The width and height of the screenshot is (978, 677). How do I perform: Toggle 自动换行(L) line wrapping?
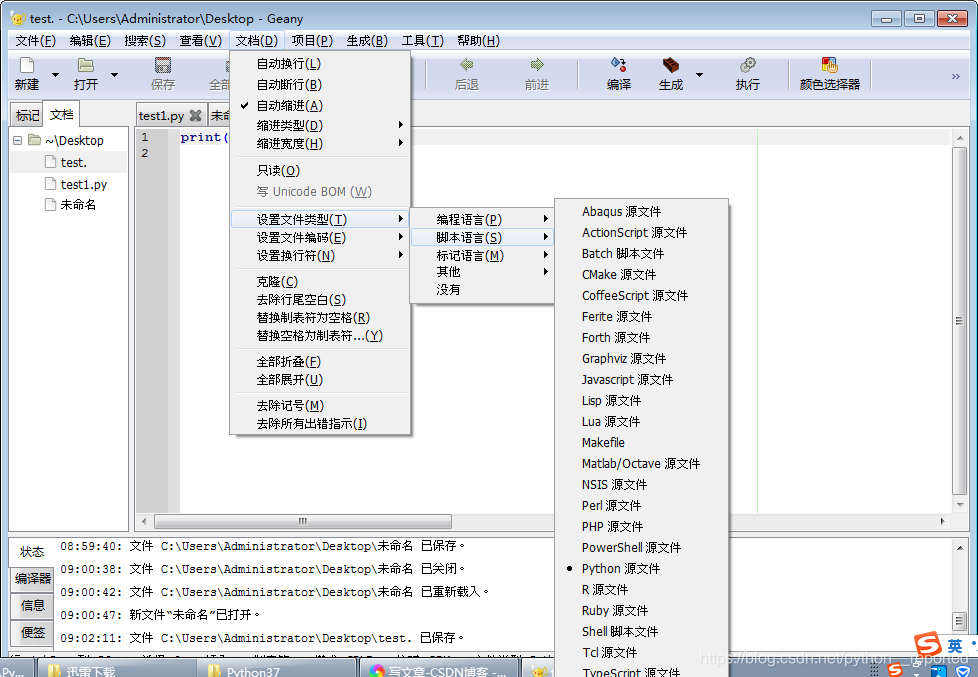[321, 64]
